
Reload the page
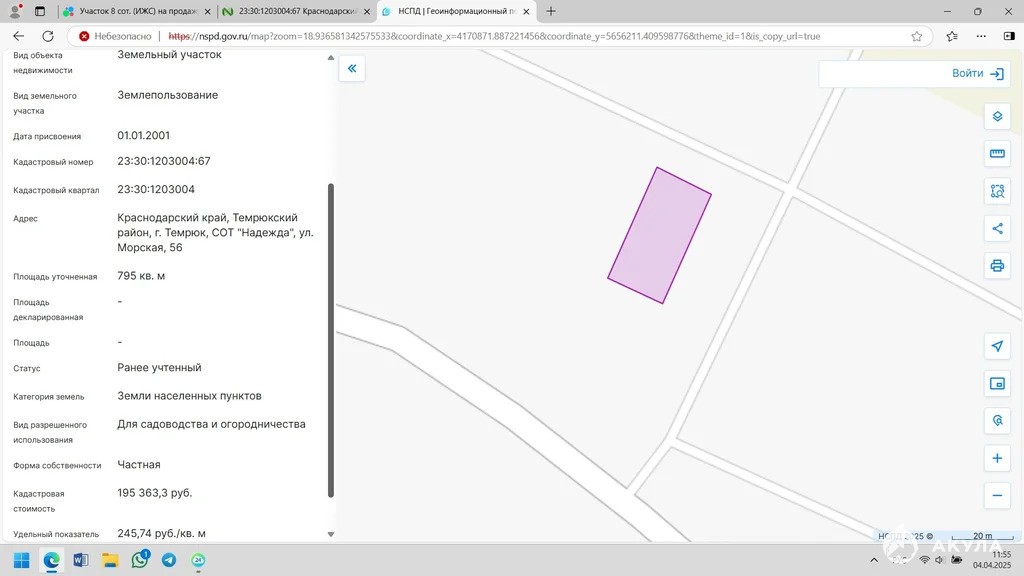pos(48,36)
